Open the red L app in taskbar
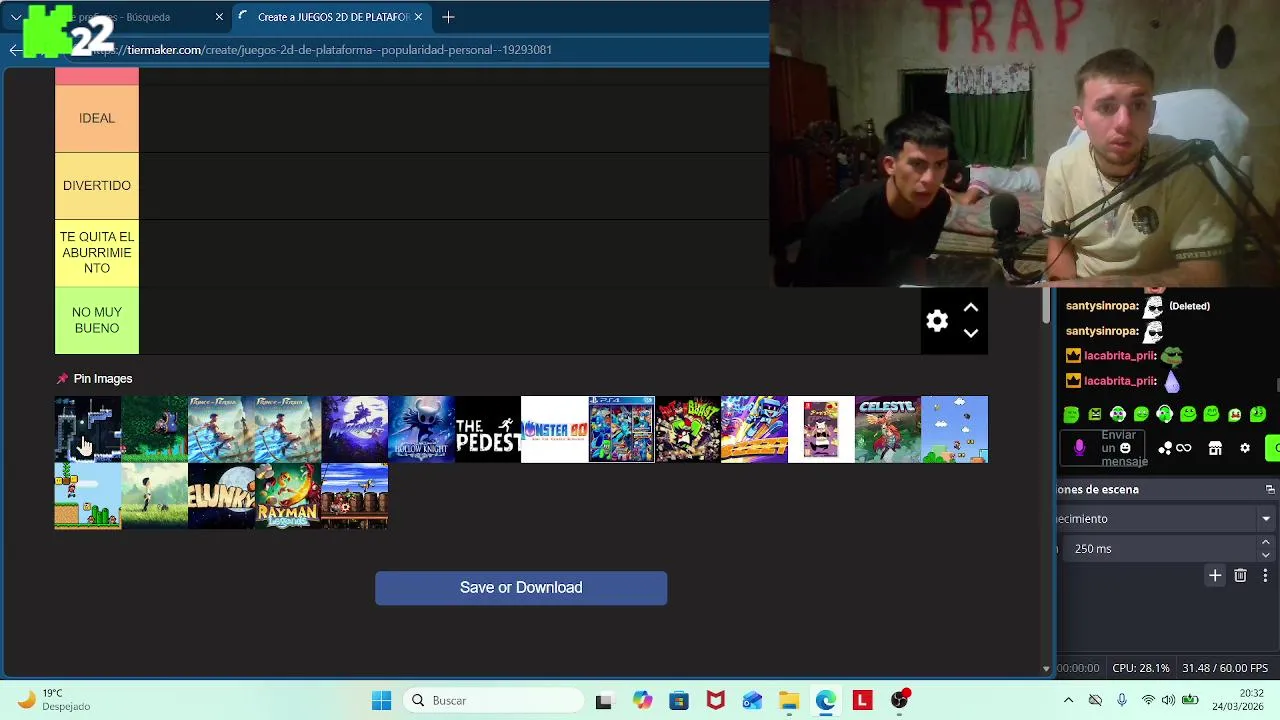Image resolution: width=1280 pixels, height=720 pixels. [x=862, y=701]
